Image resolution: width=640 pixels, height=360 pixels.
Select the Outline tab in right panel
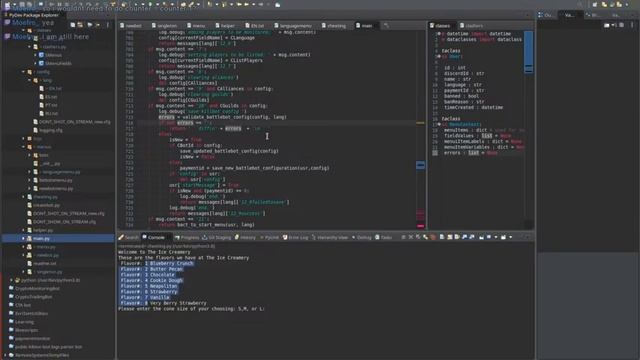(x=545, y=15)
